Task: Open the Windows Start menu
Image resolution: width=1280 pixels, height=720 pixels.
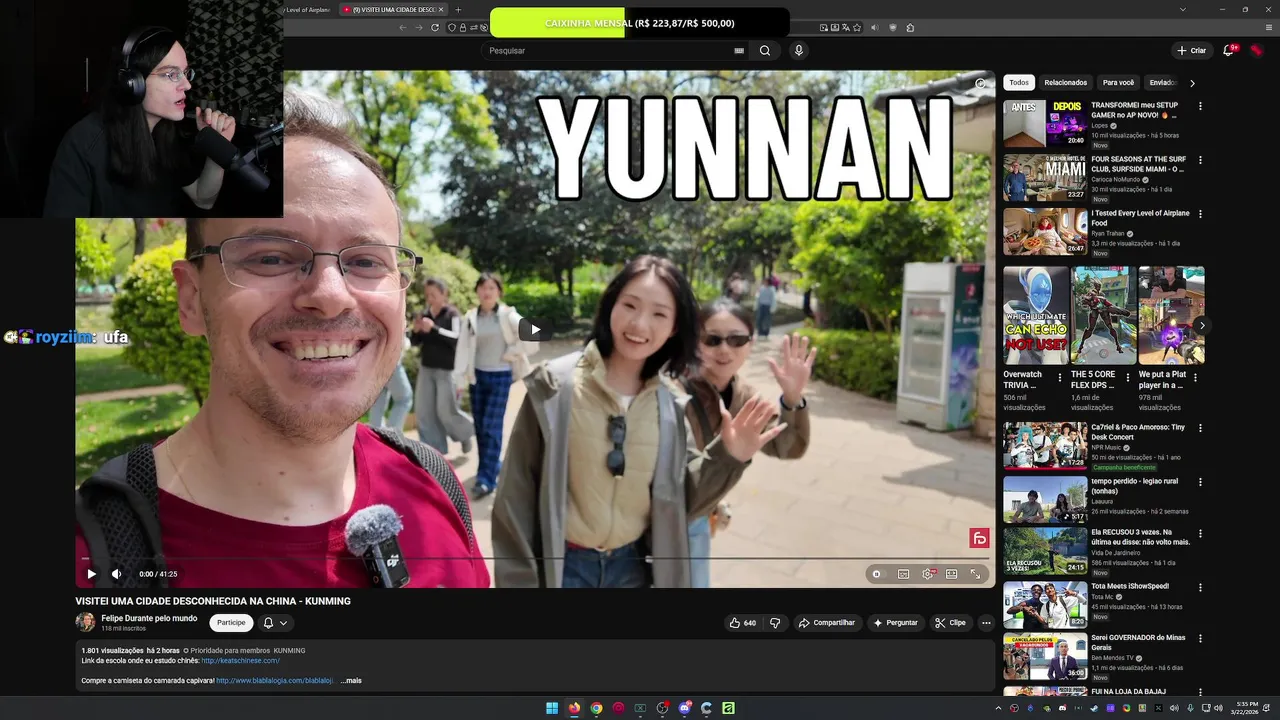Action: coord(552,708)
